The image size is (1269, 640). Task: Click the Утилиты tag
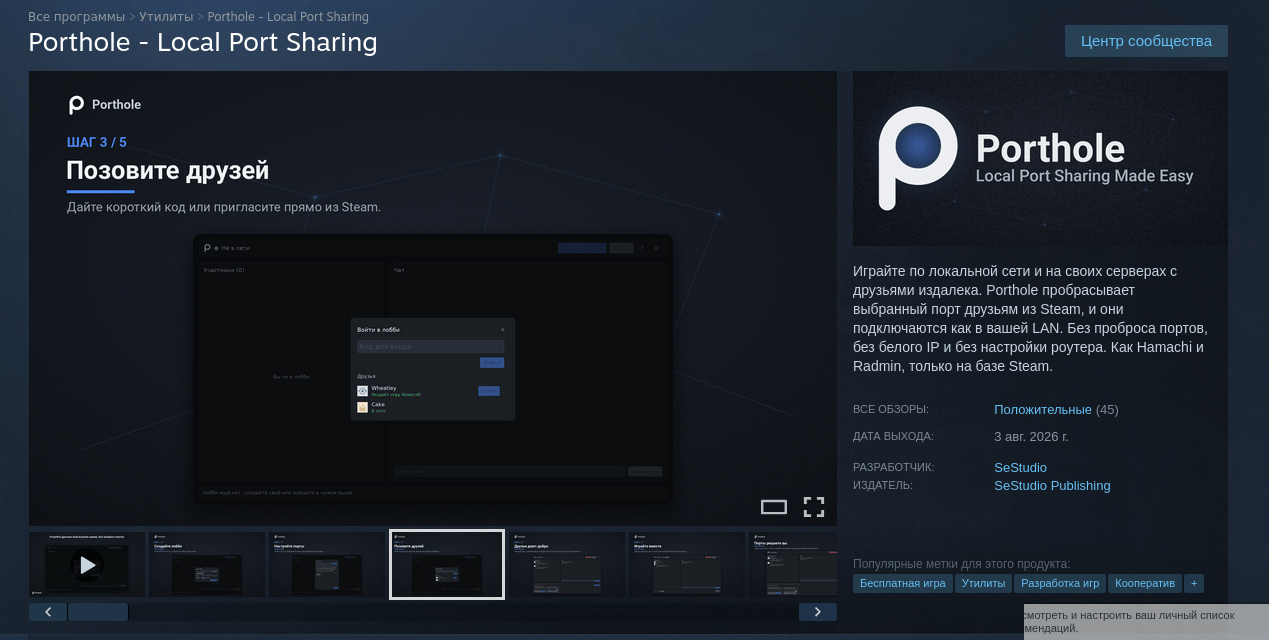point(983,583)
